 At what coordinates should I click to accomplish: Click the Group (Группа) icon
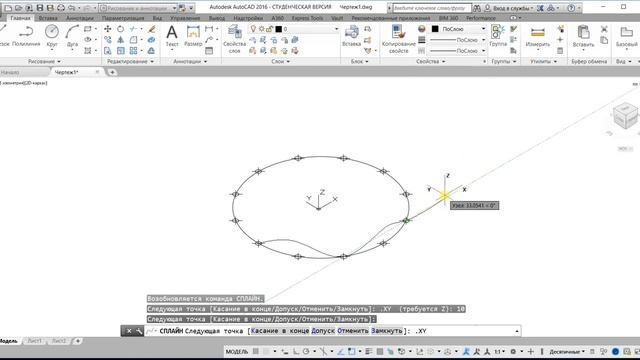coord(498,36)
